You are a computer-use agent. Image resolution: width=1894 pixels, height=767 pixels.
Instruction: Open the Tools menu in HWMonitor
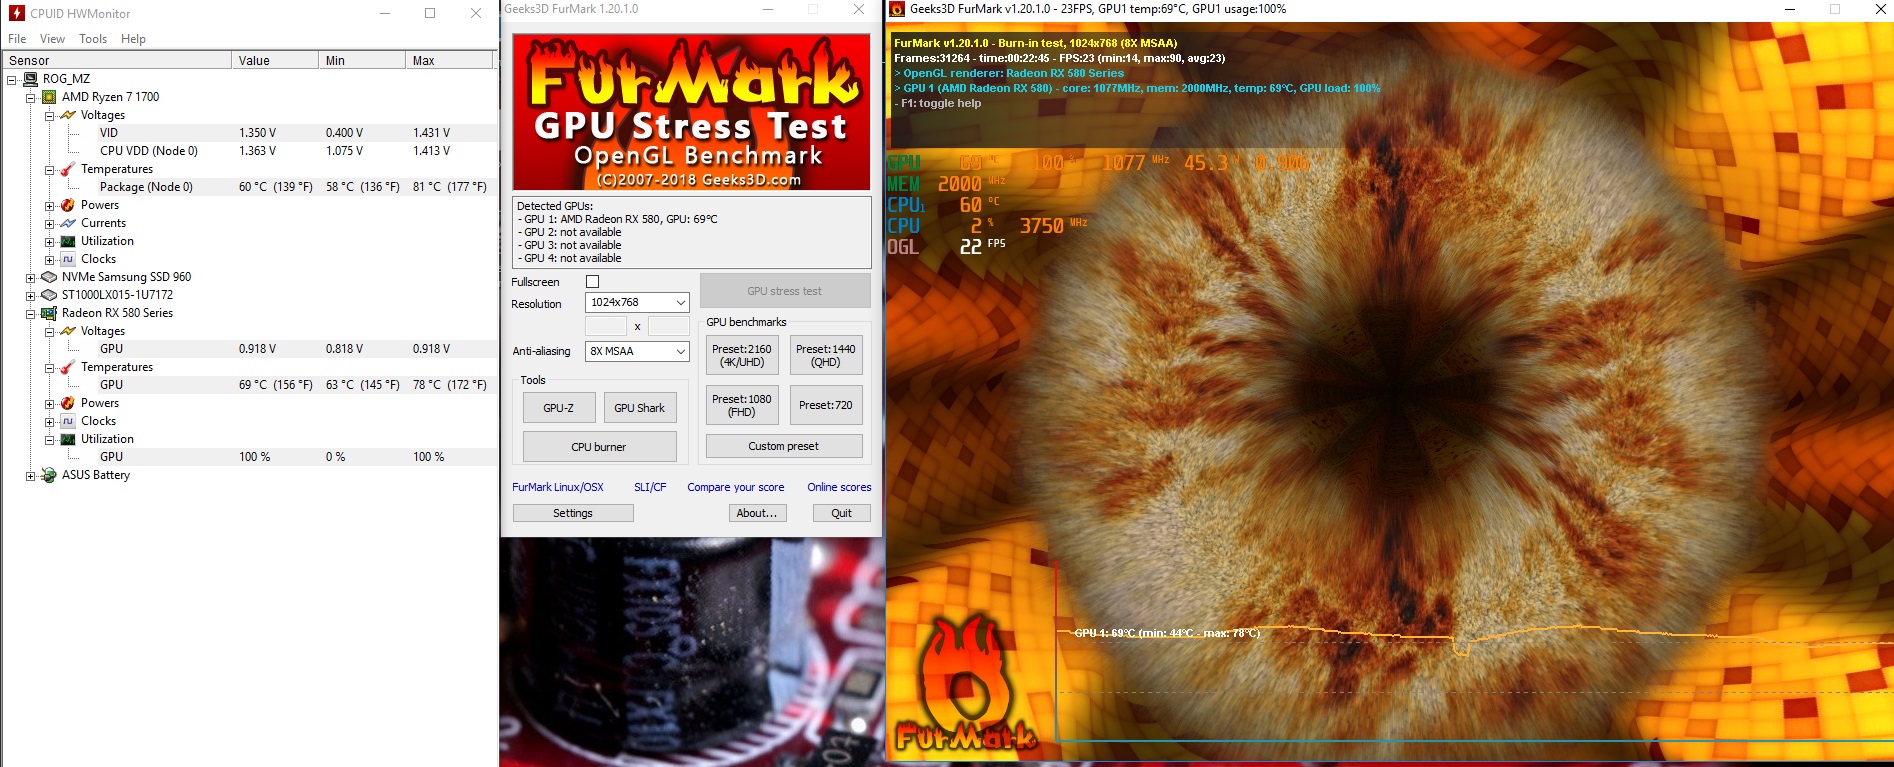pyautogui.click(x=93, y=39)
